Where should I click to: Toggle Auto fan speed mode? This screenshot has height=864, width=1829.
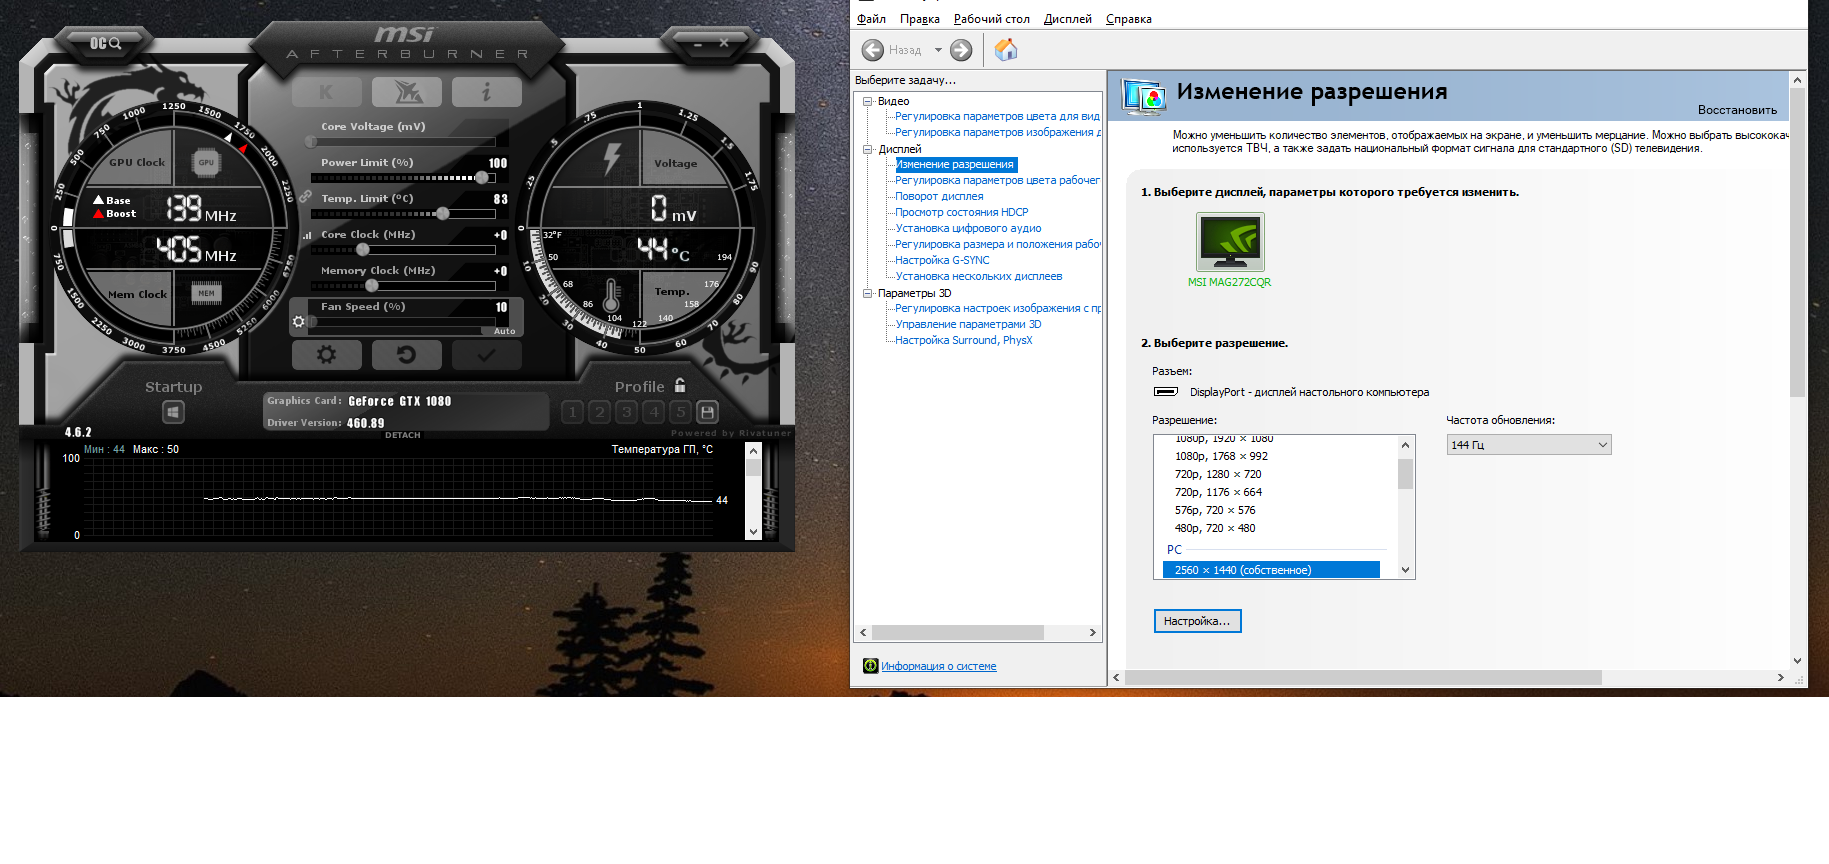pyautogui.click(x=504, y=331)
